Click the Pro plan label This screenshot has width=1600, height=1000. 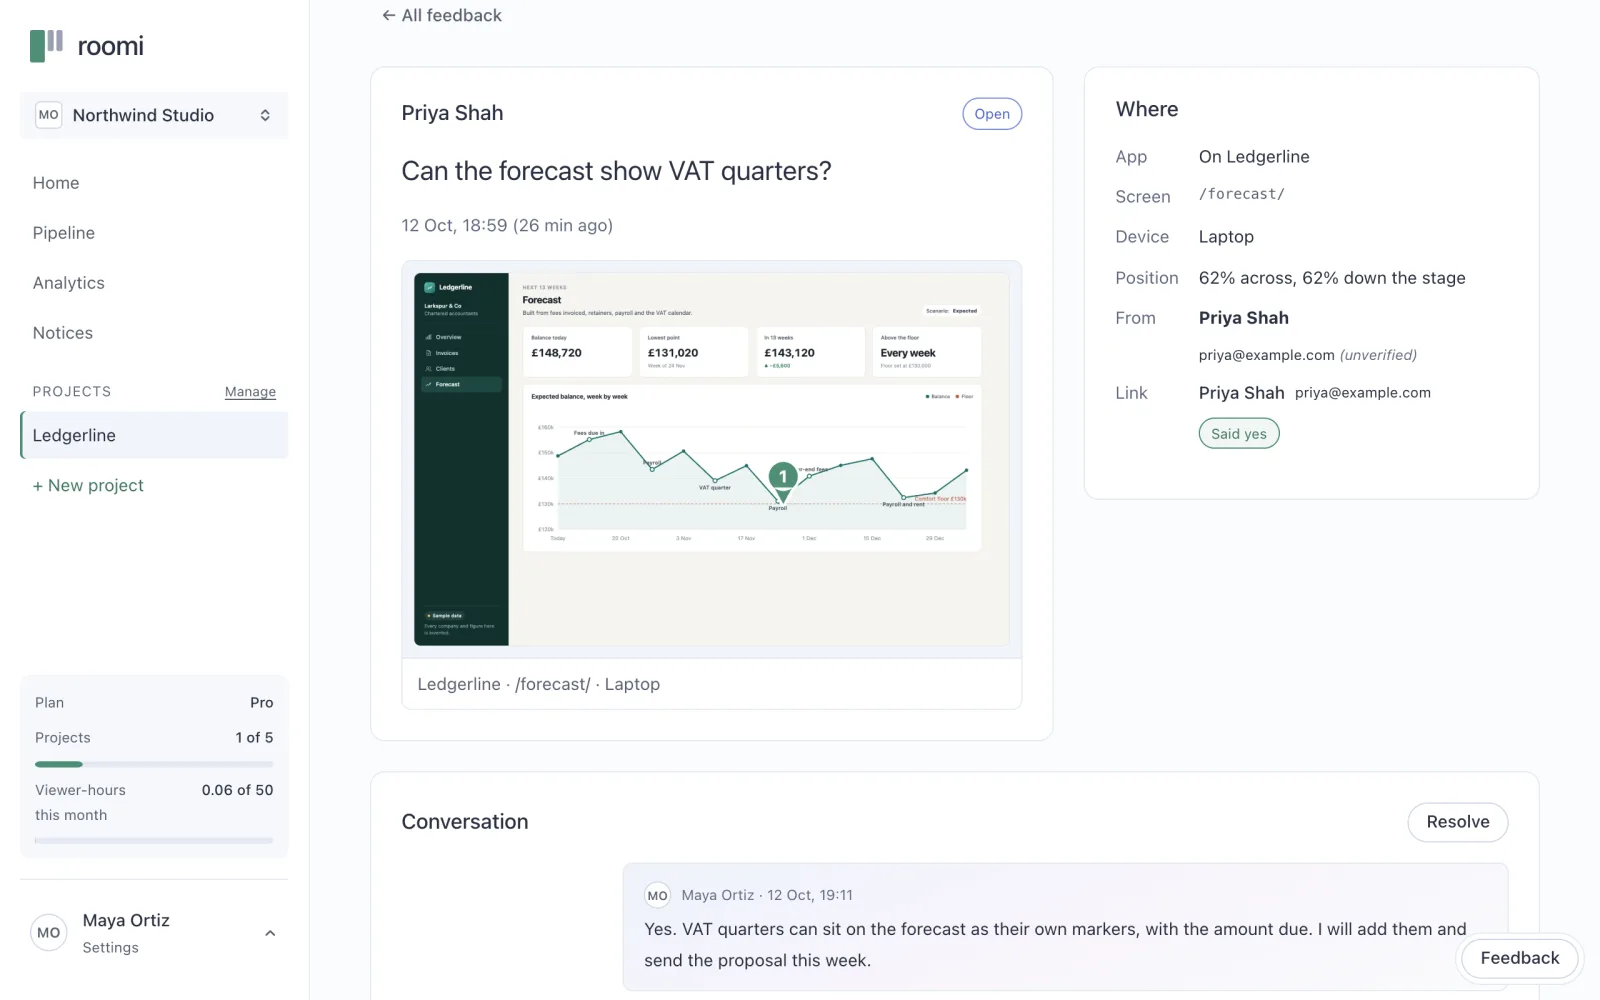pos(261,703)
